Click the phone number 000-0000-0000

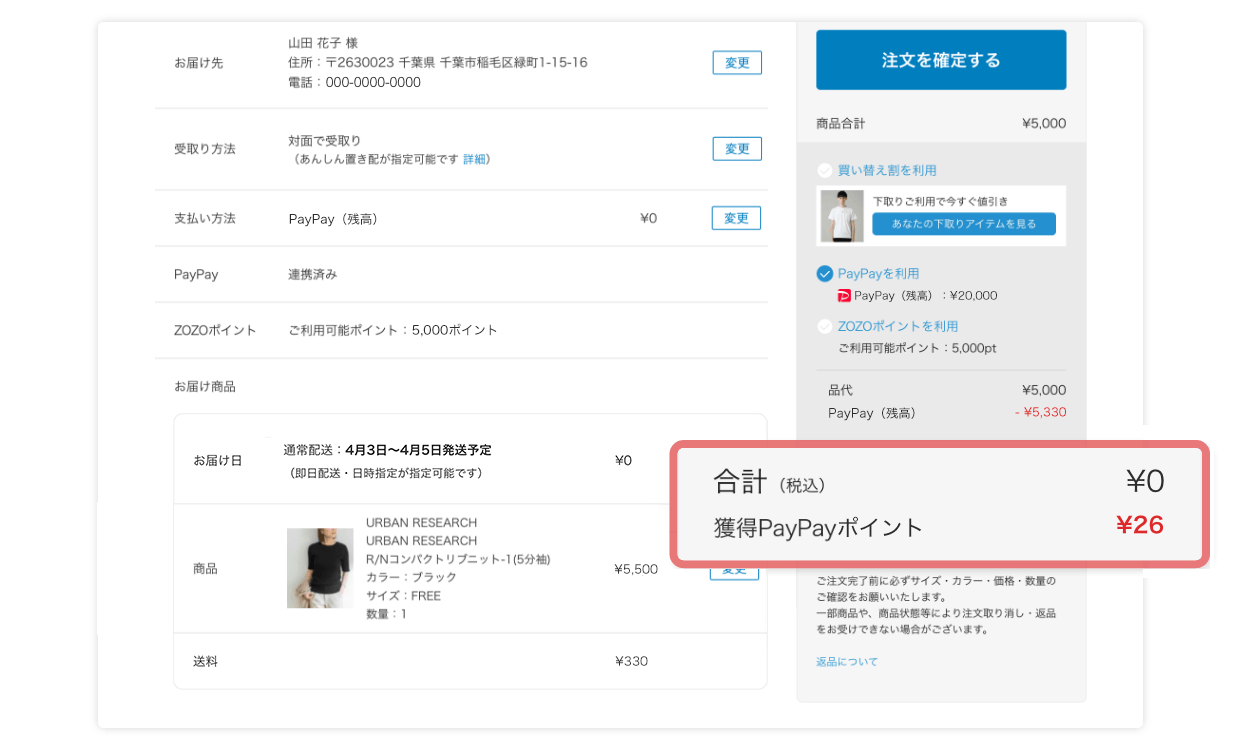(373, 82)
